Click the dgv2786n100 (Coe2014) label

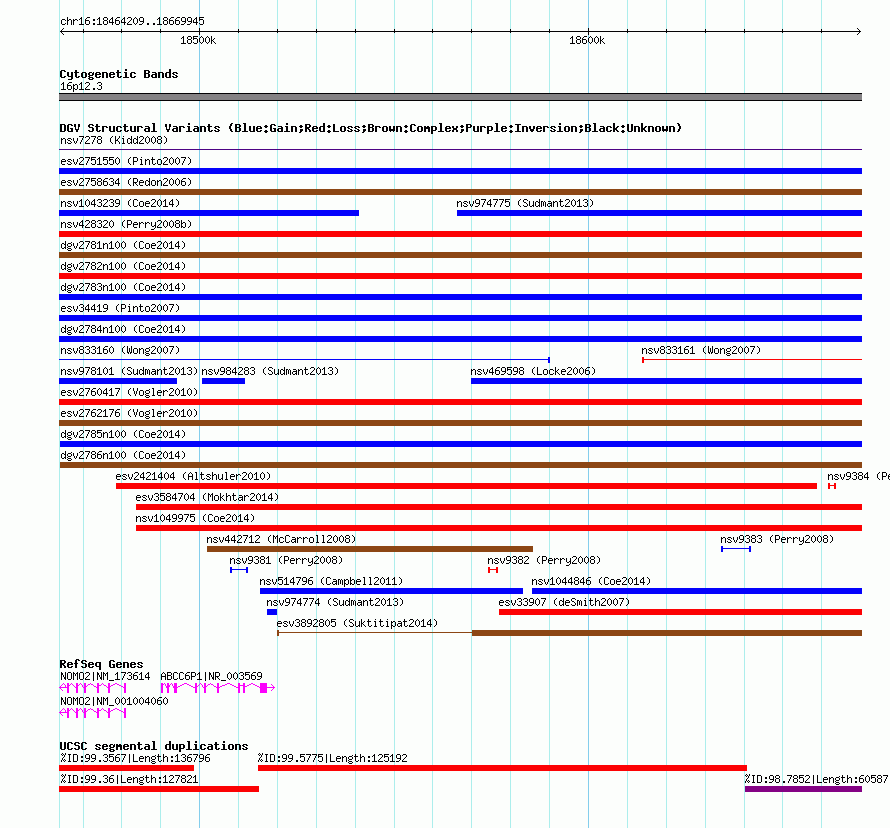tap(123, 455)
